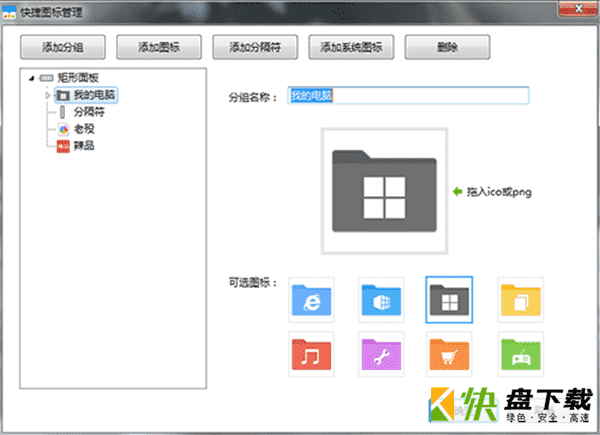Click the large folder icon preview
Image resolution: width=600 pixels, height=435 pixels.
pos(384,191)
